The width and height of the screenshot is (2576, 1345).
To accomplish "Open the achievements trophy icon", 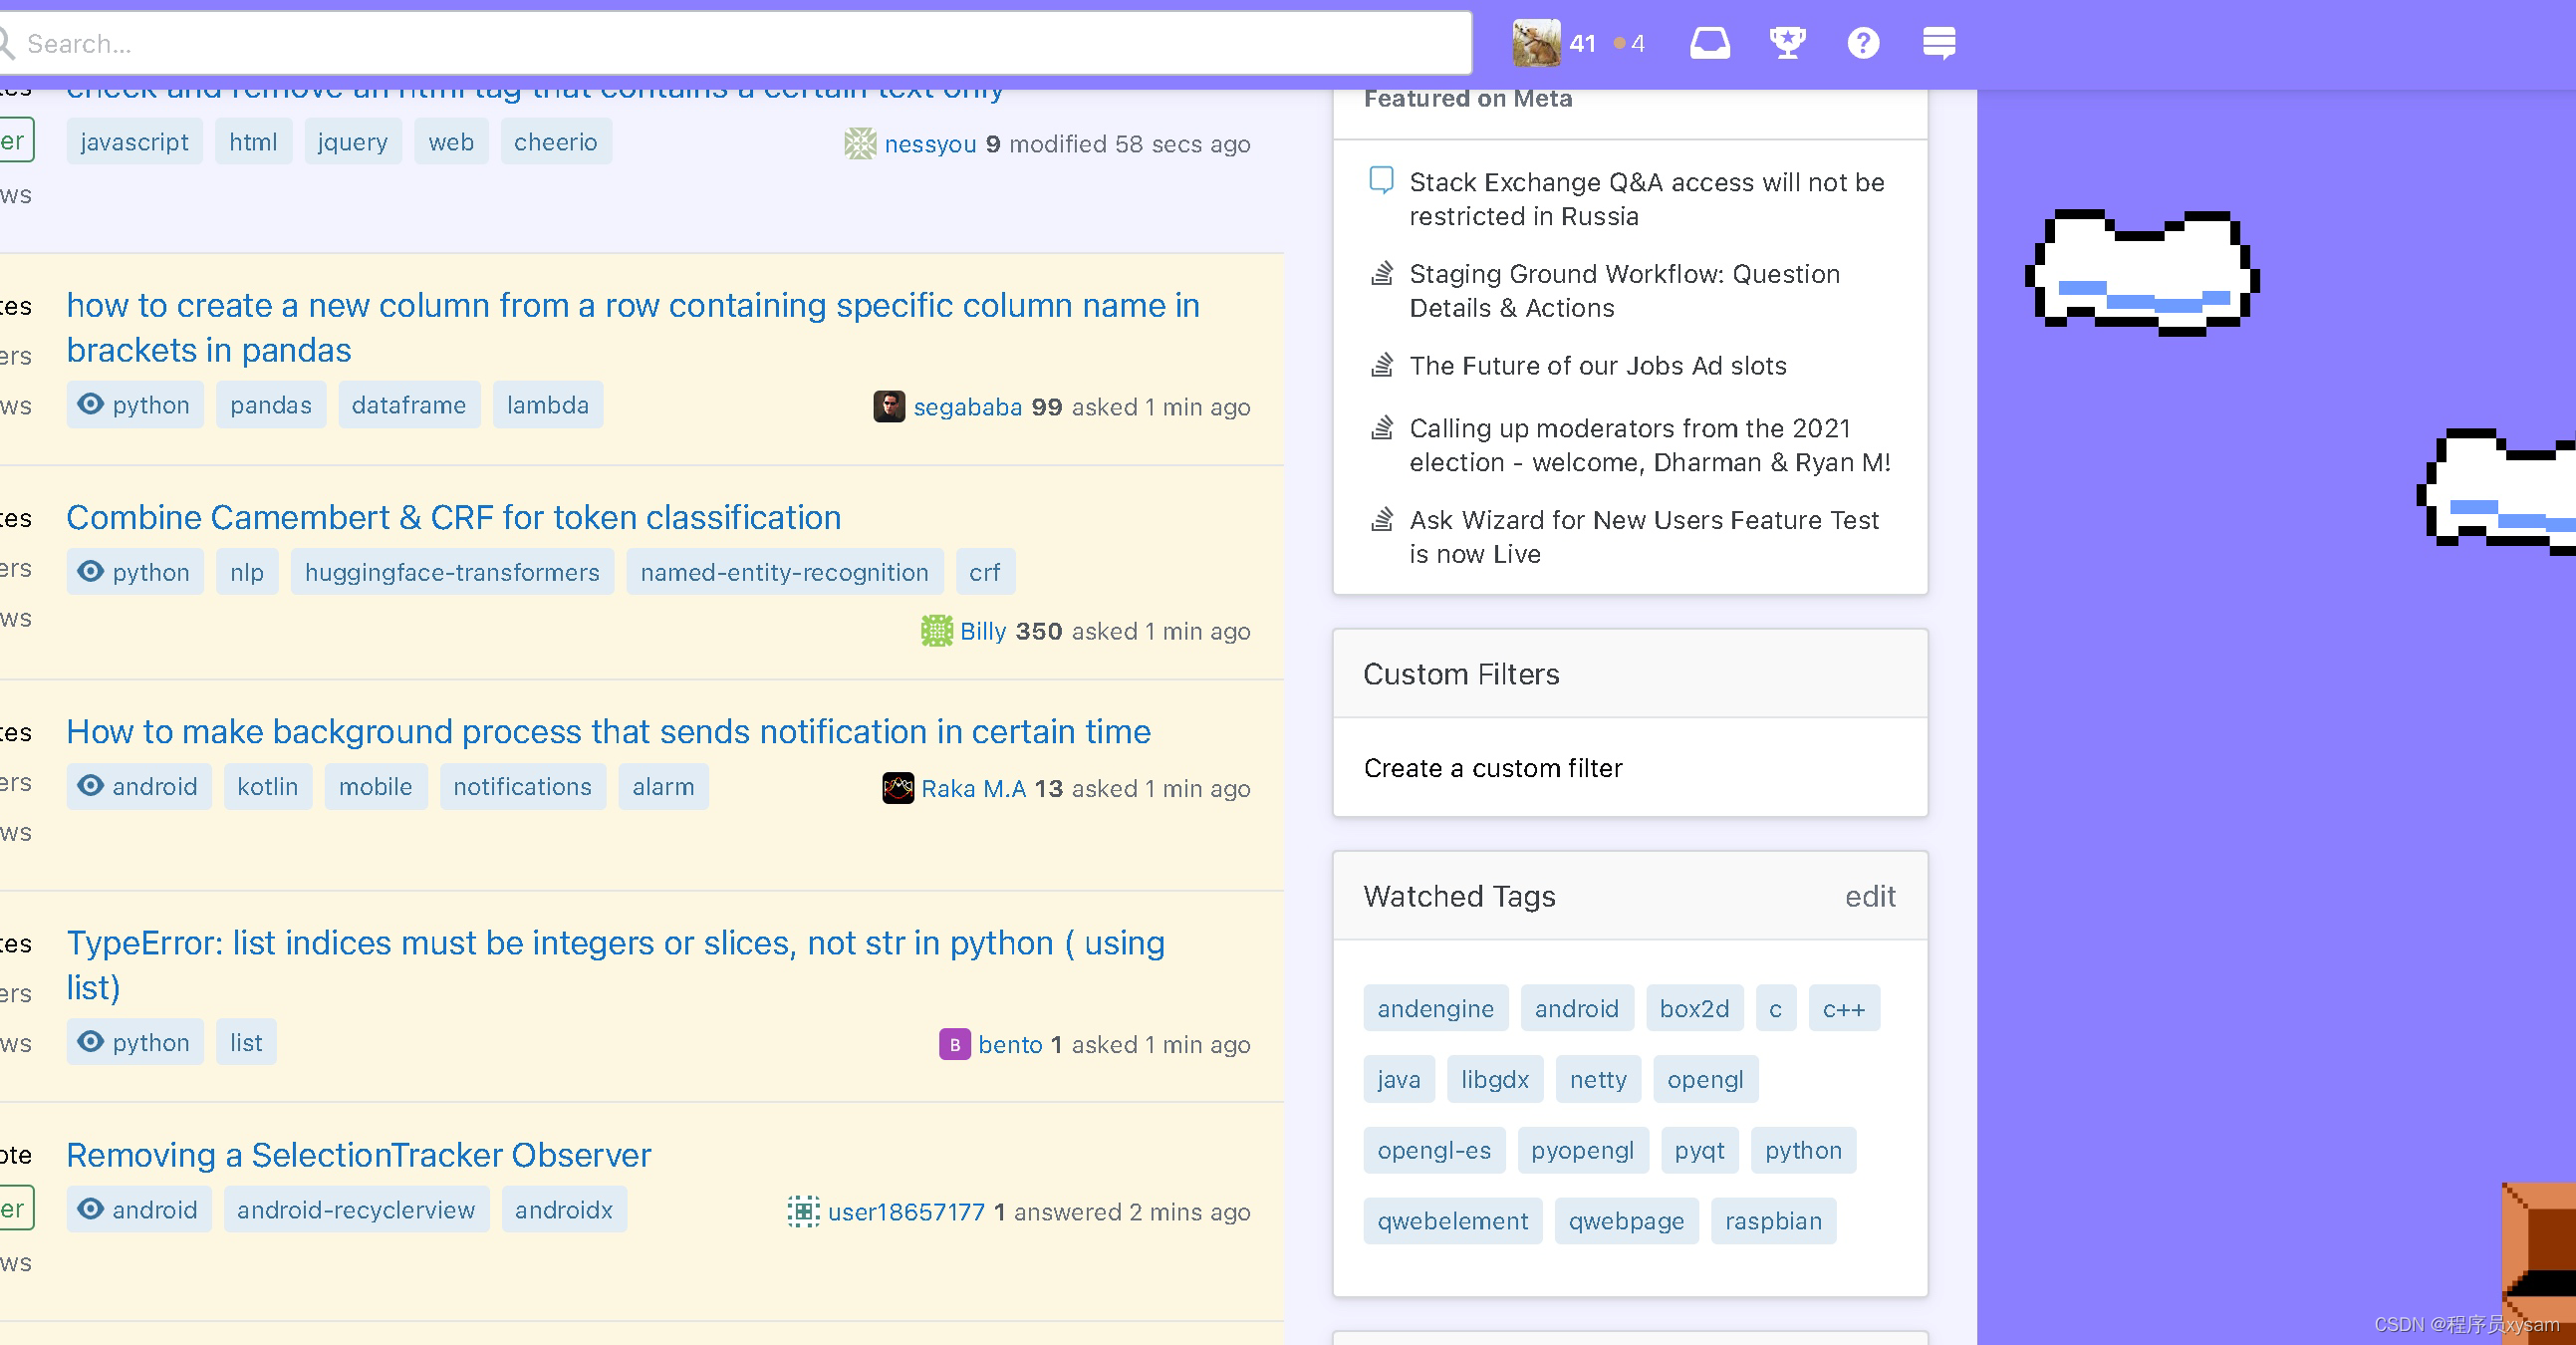I will click(1787, 42).
